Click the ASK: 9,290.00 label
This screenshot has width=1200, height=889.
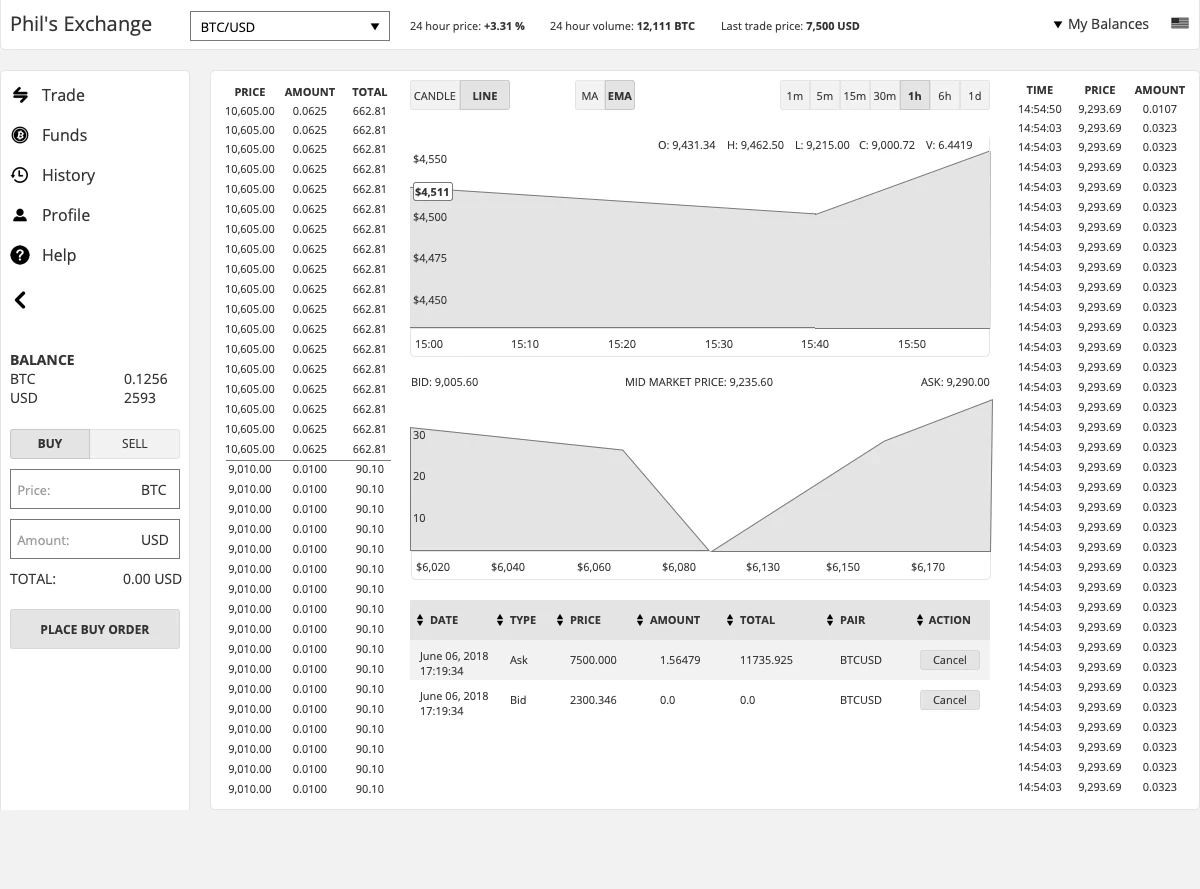pyautogui.click(x=955, y=382)
